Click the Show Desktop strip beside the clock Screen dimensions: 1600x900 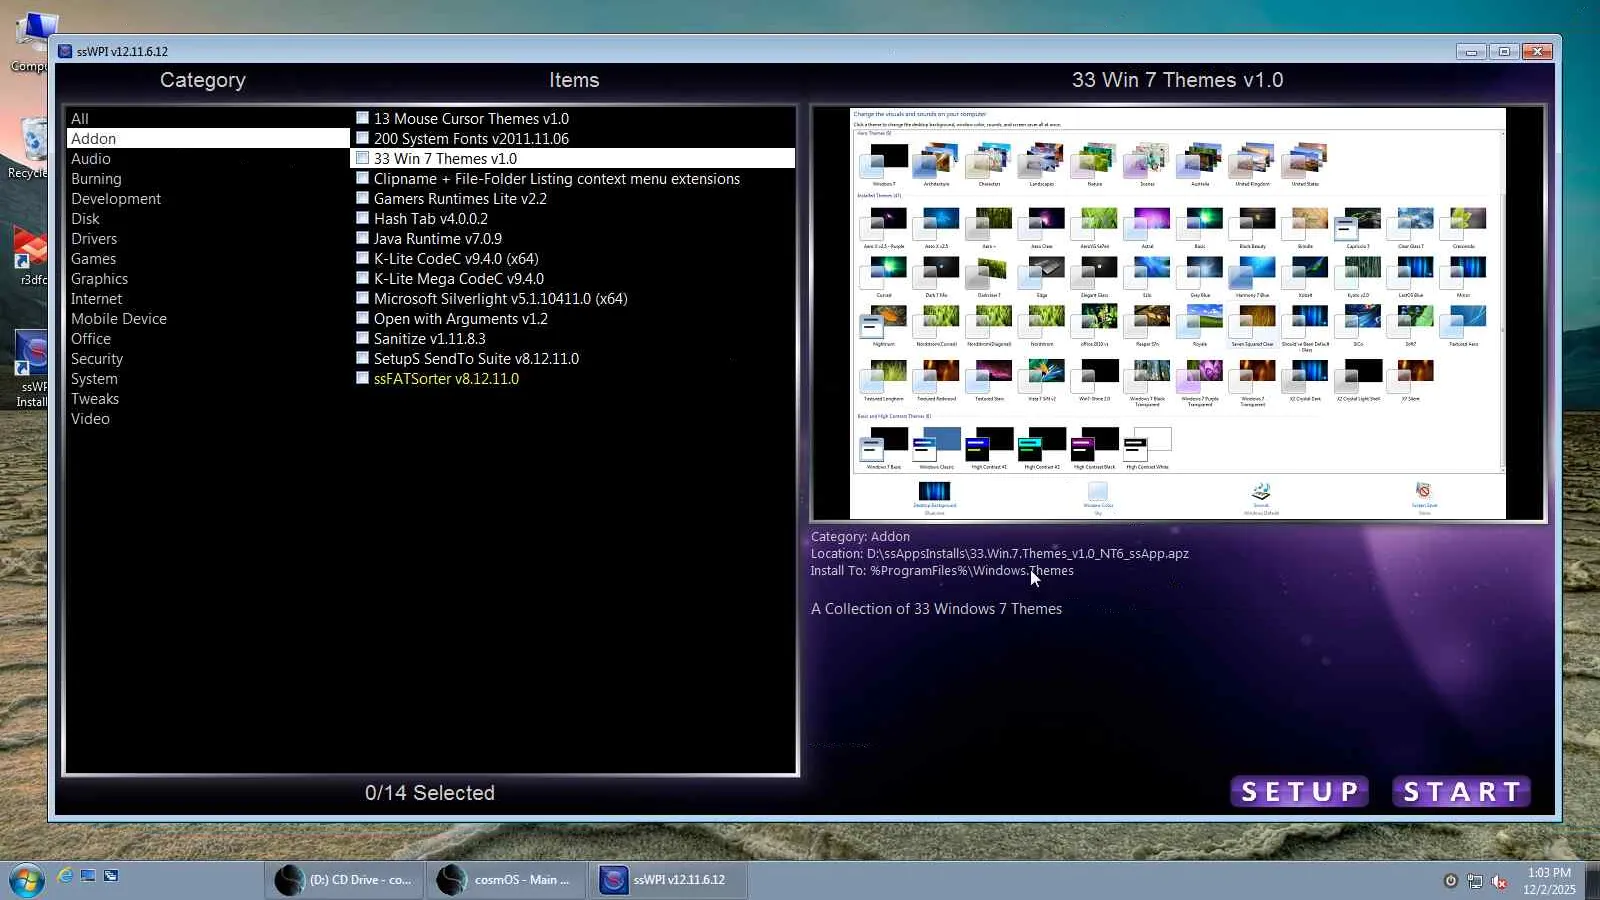1592,880
